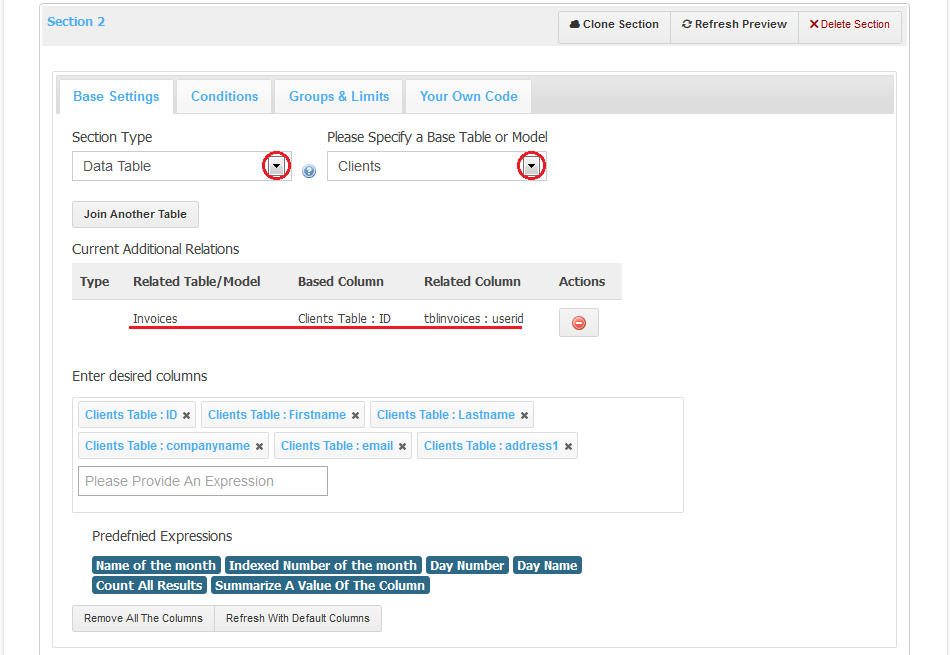Click the Clients Table : email tag label

coord(337,446)
